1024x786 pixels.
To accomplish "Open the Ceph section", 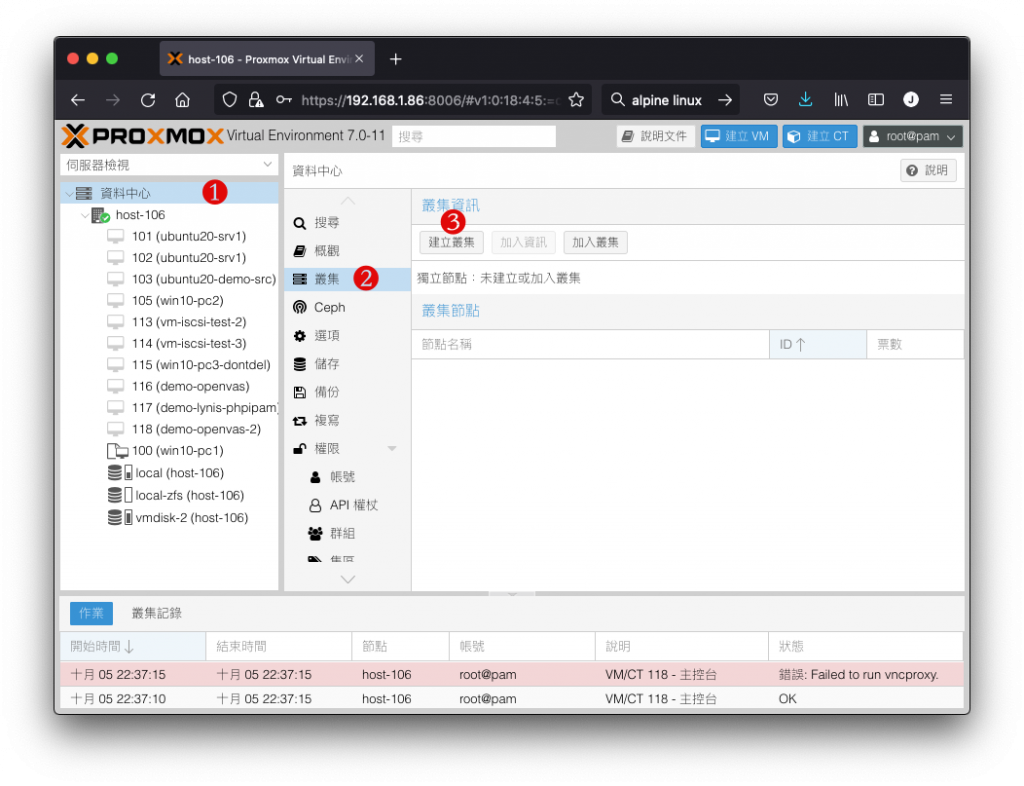I will click(x=347, y=307).
